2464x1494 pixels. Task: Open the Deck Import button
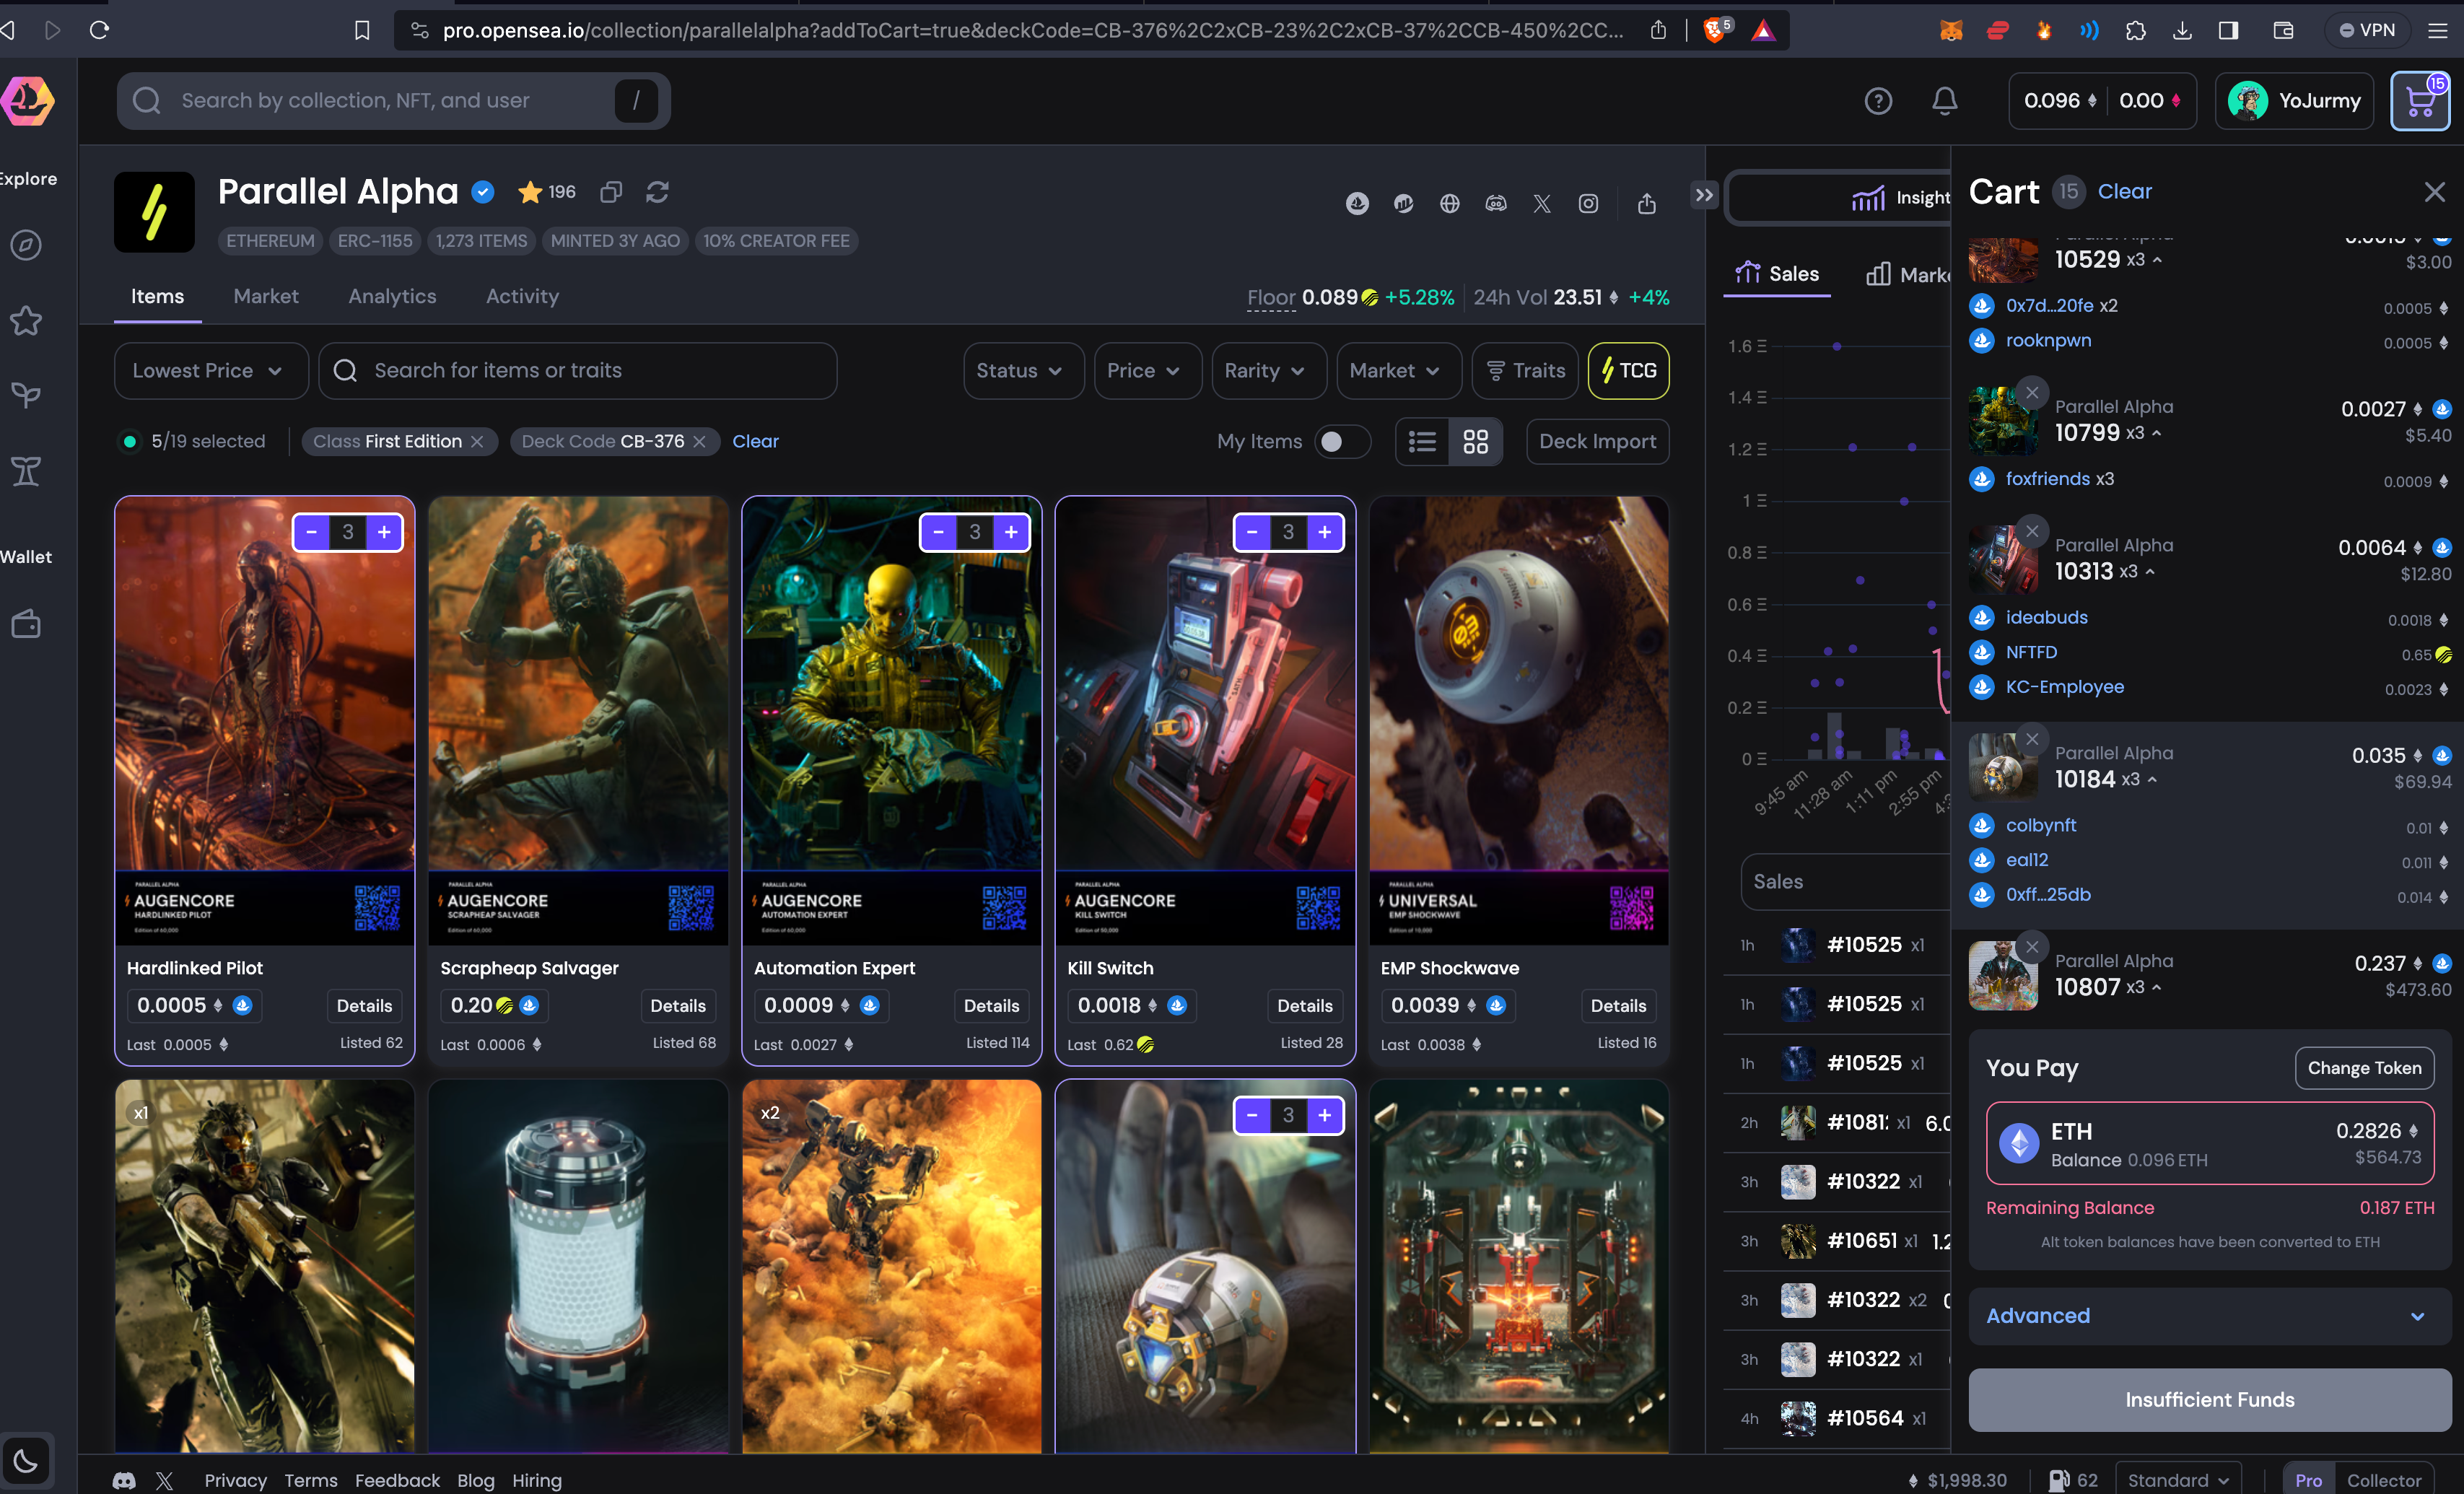1597,441
